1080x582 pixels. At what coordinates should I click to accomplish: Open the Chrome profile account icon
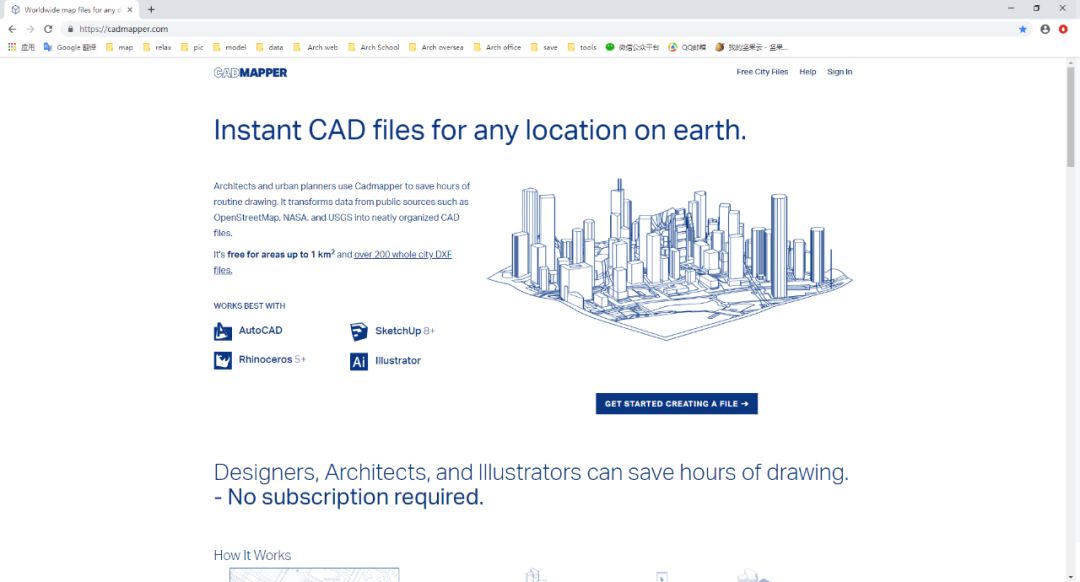click(1045, 29)
